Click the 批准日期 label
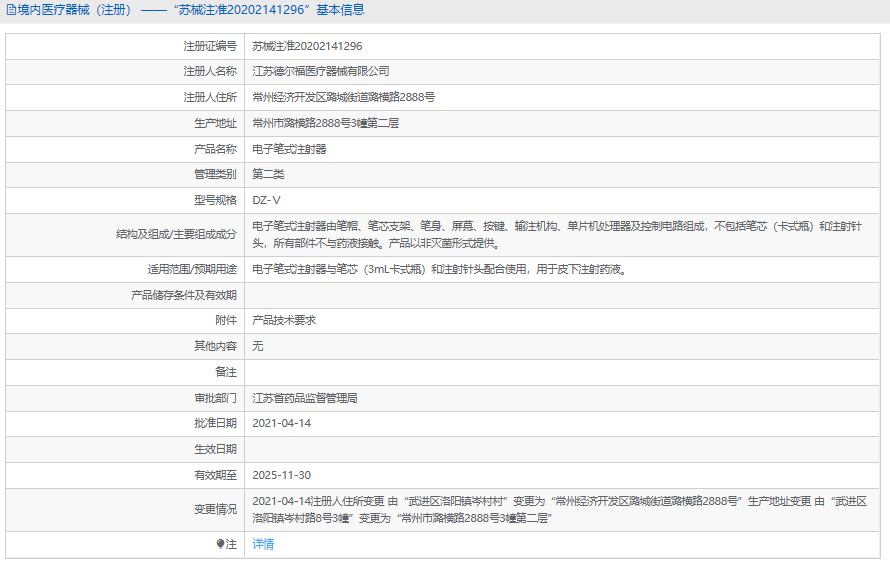Screen dimensions: 890x566 point(215,424)
